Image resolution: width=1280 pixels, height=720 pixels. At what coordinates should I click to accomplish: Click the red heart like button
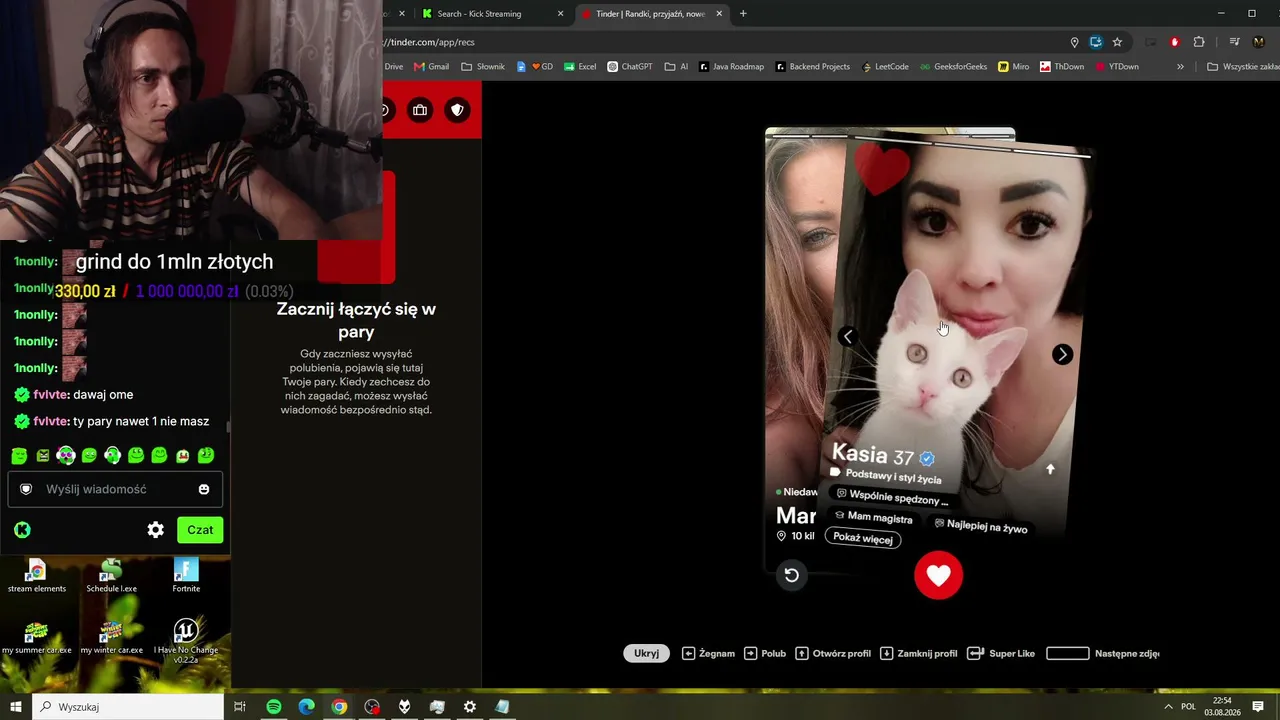pyautogui.click(x=938, y=575)
